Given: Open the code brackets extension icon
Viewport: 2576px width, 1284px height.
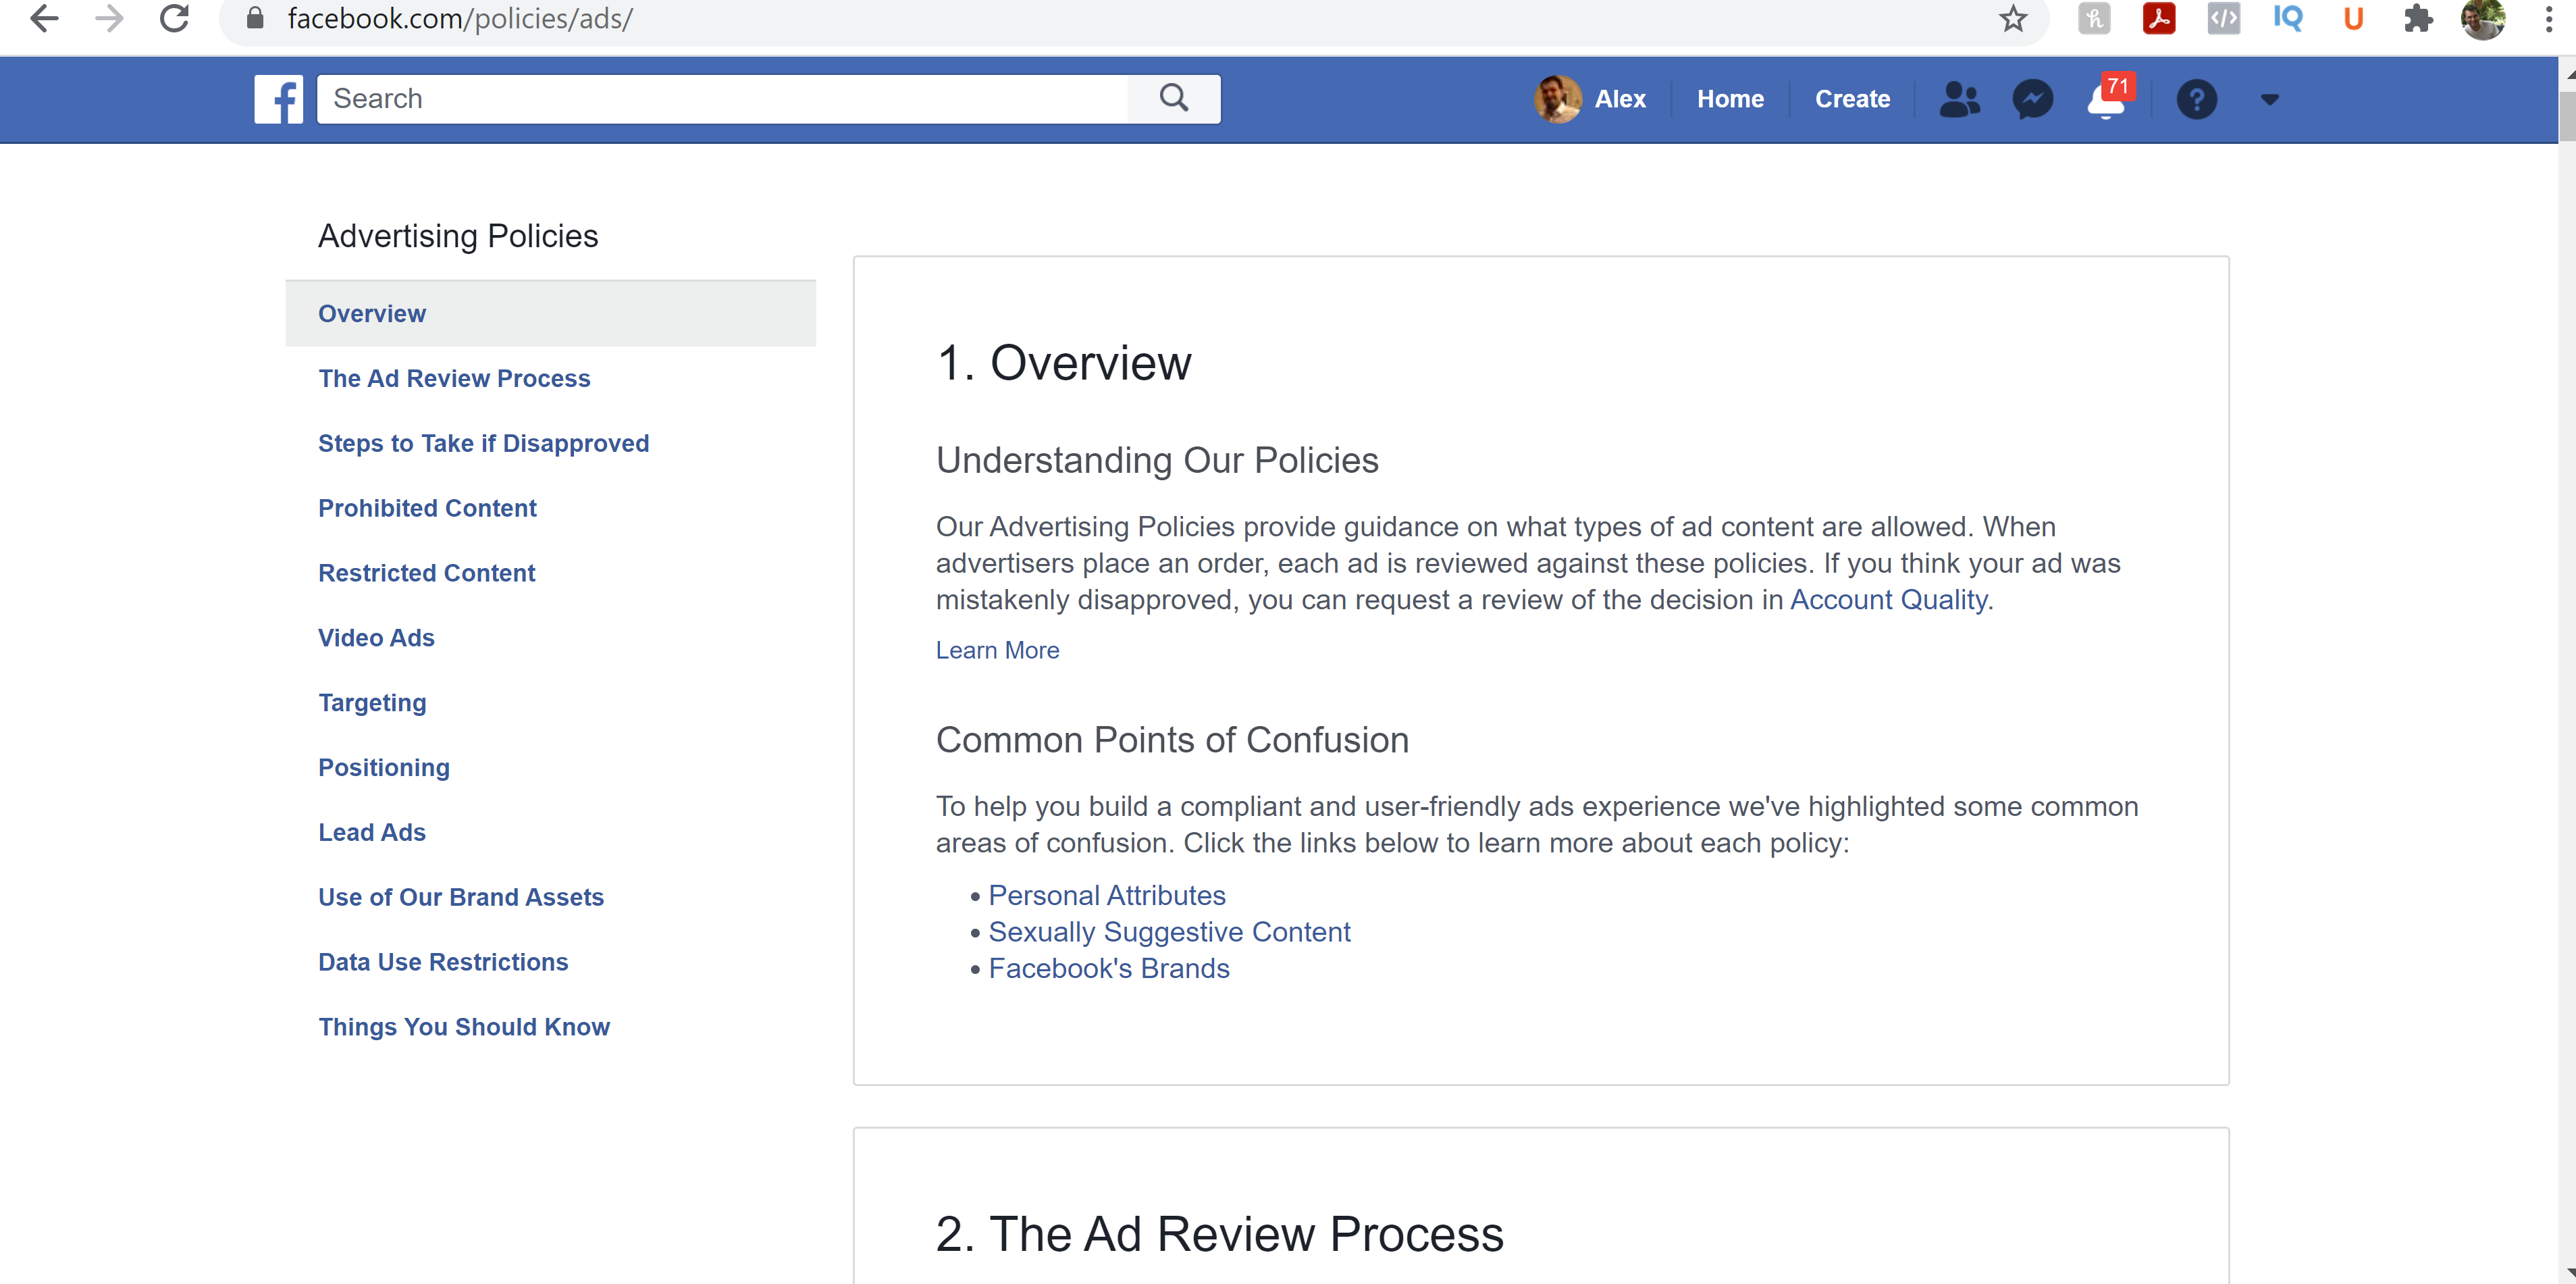Looking at the screenshot, I should point(2223,18).
